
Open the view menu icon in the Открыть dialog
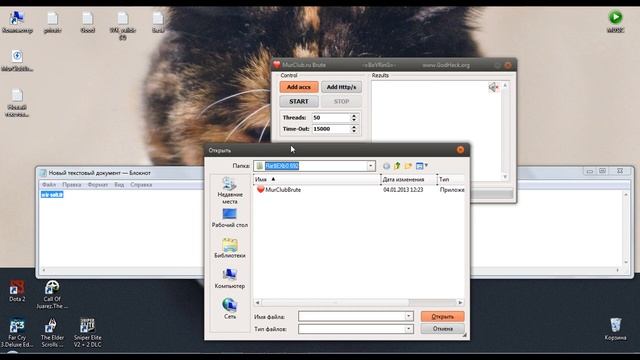point(421,166)
